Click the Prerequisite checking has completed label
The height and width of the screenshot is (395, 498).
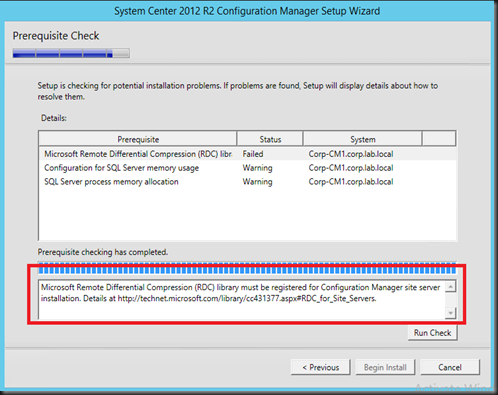click(x=103, y=252)
